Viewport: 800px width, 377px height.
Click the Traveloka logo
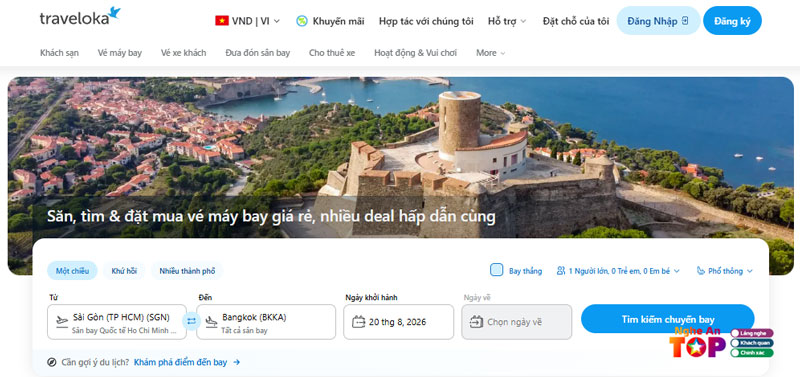pyautogui.click(x=80, y=17)
